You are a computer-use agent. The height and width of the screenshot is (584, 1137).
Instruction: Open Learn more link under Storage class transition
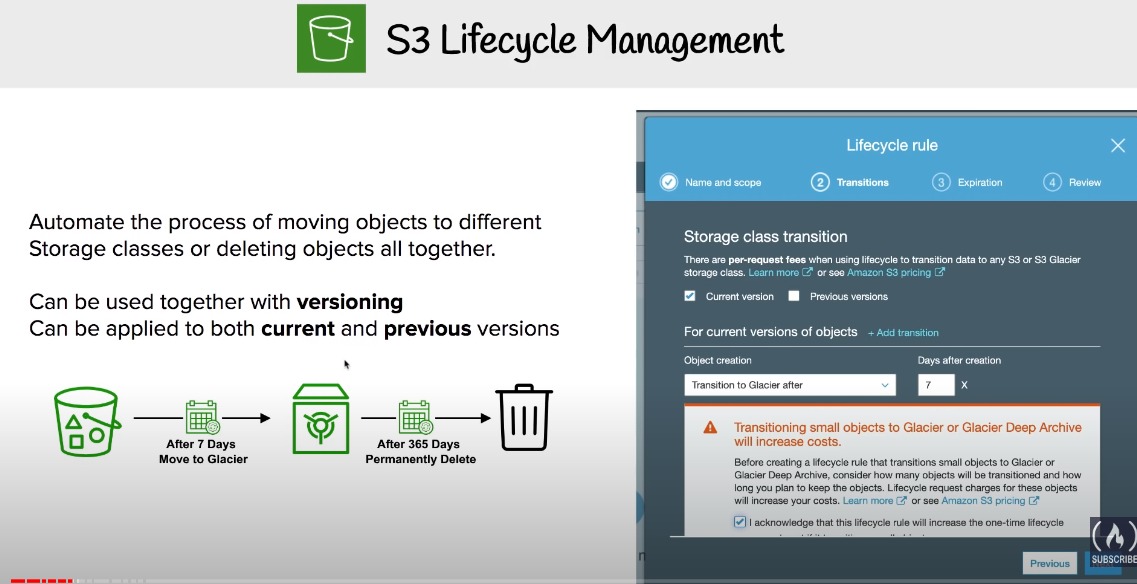(x=780, y=273)
